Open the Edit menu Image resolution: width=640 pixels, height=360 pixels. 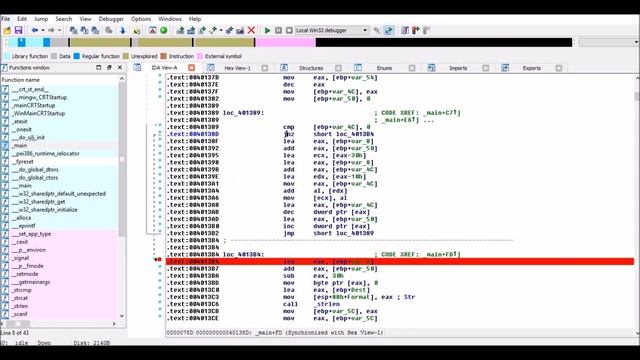click(22, 19)
